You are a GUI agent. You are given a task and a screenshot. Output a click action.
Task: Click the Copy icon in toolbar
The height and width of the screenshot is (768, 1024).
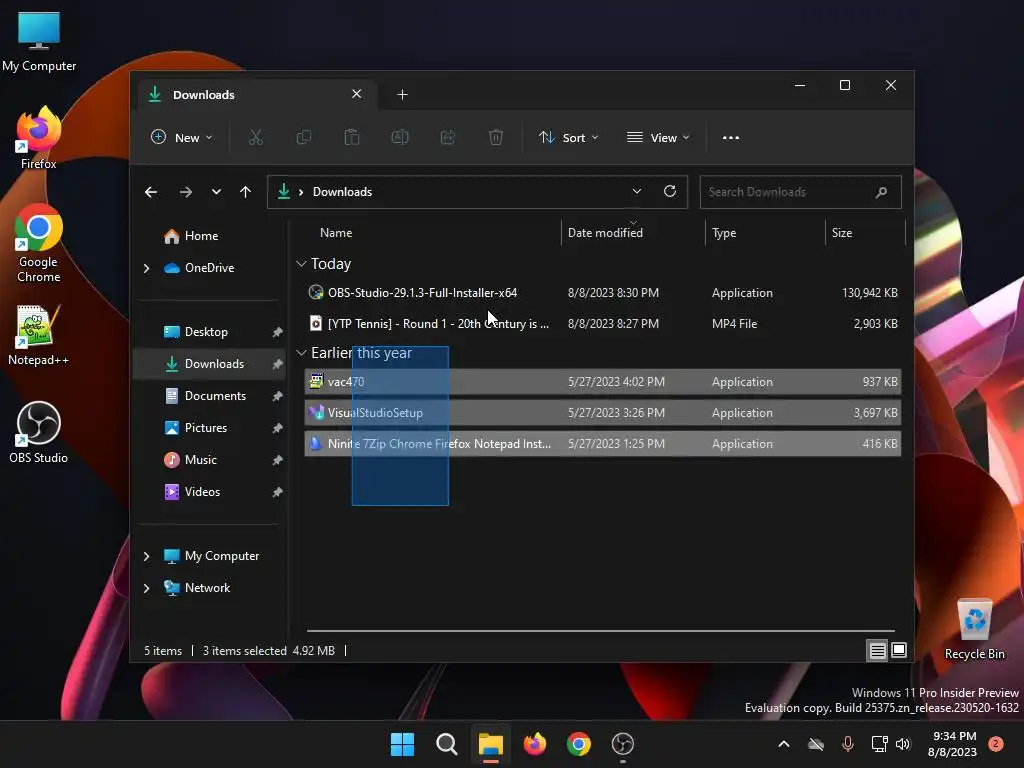pyautogui.click(x=304, y=137)
